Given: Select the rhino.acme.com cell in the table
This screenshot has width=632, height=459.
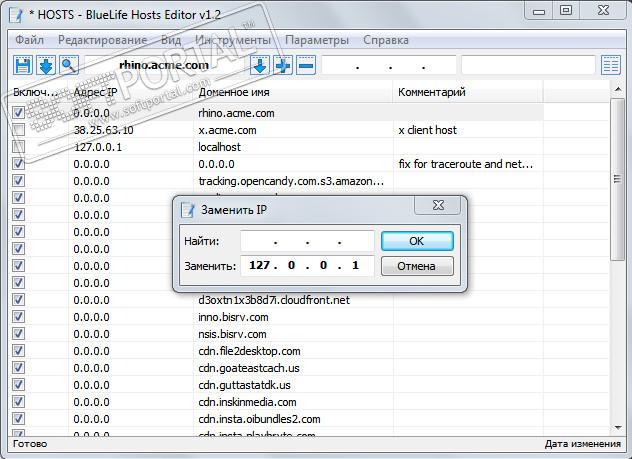Looking at the screenshot, I should (236, 113).
